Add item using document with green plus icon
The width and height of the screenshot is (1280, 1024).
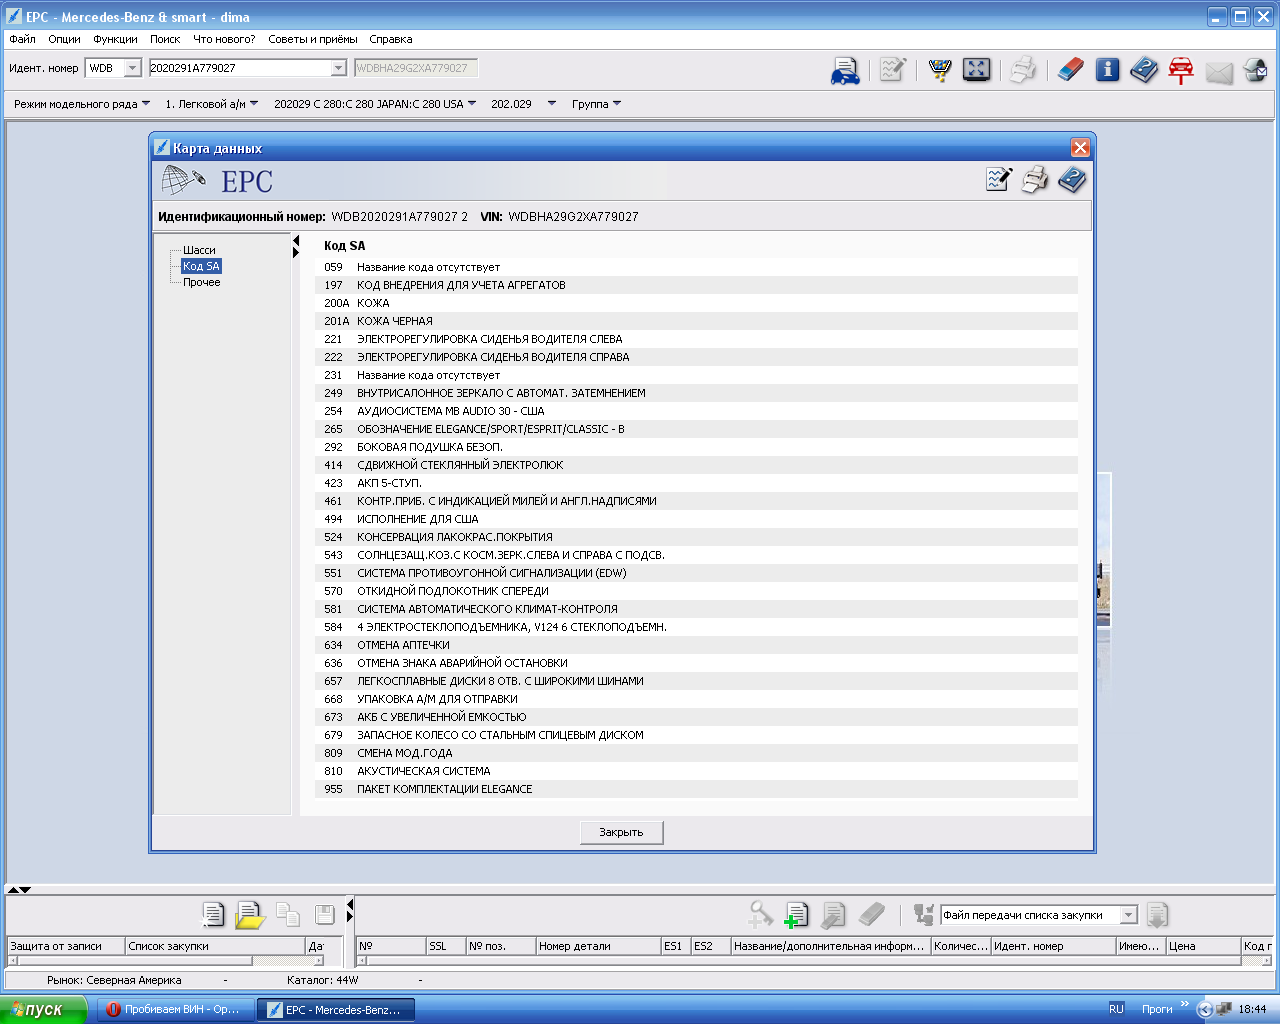click(796, 915)
